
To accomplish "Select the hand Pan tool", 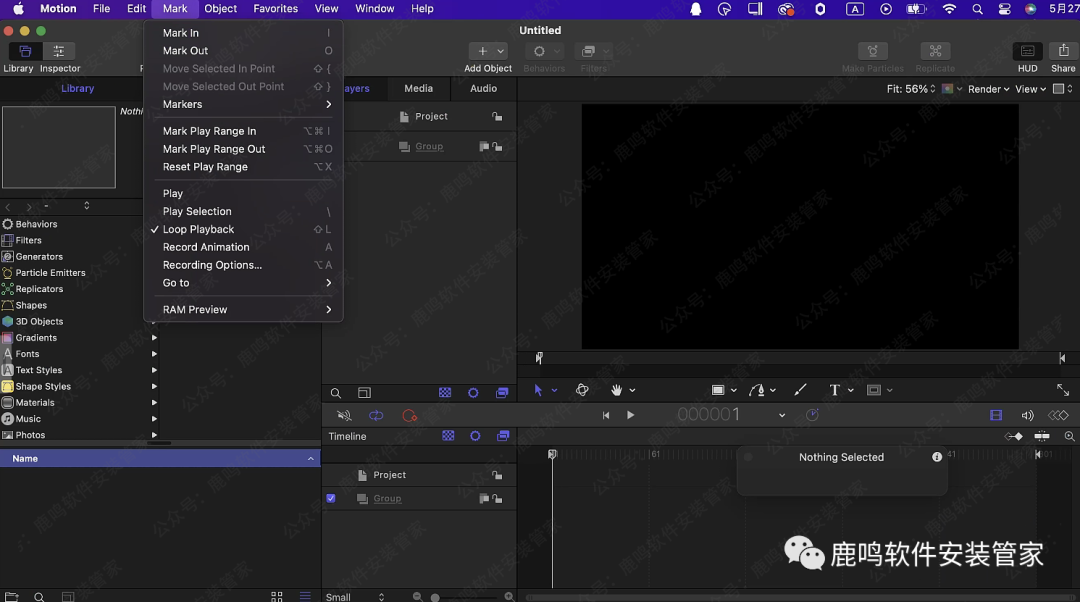I will point(617,390).
